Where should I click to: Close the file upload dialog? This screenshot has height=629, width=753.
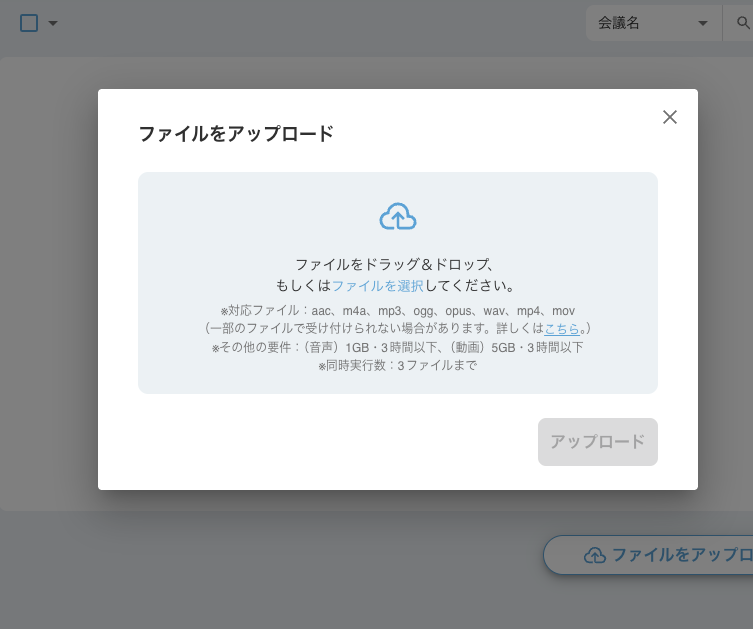click(x=669, y=117)
